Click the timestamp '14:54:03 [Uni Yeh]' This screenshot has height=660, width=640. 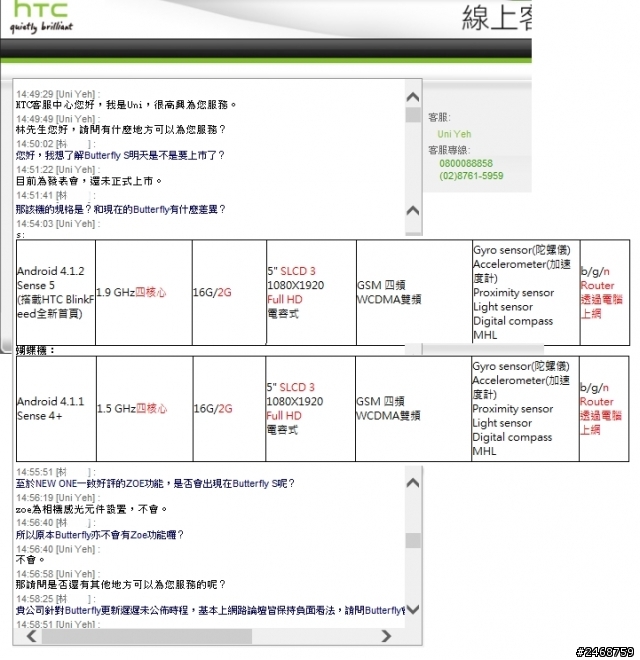click(58, 224)
